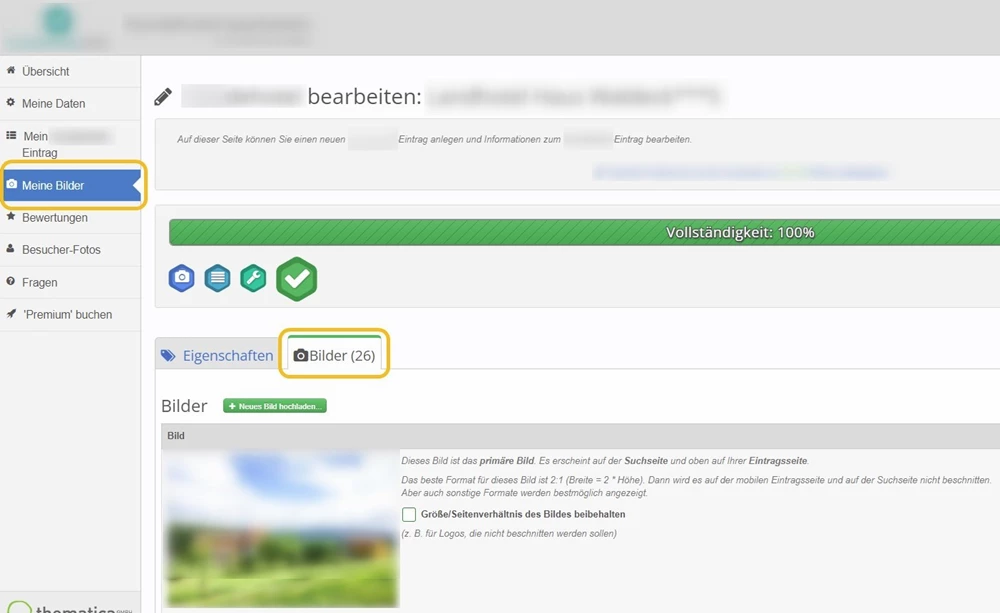The image size is (1000, 613).
Task: Click the thematica logo at the bottom
Action: click(62, 604)
